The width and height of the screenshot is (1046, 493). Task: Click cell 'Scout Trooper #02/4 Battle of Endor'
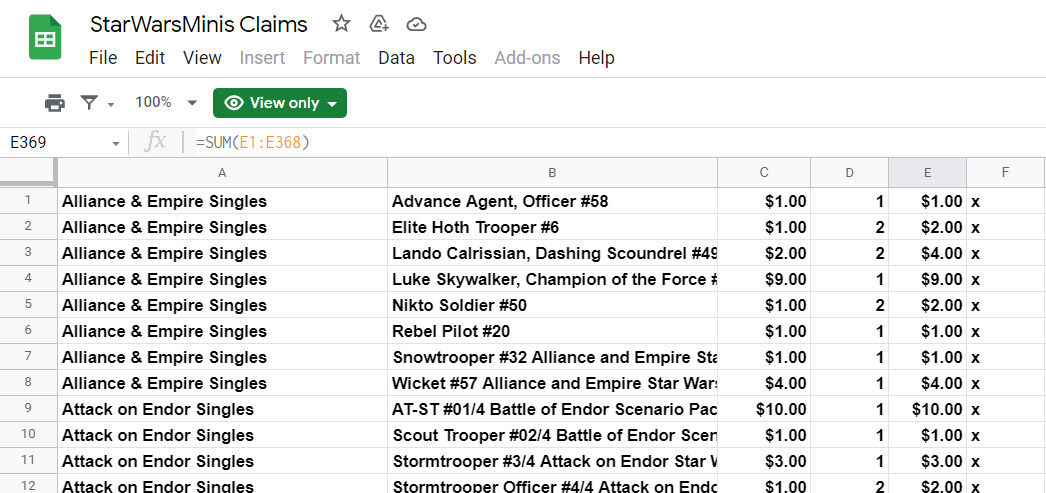[552, 435]
